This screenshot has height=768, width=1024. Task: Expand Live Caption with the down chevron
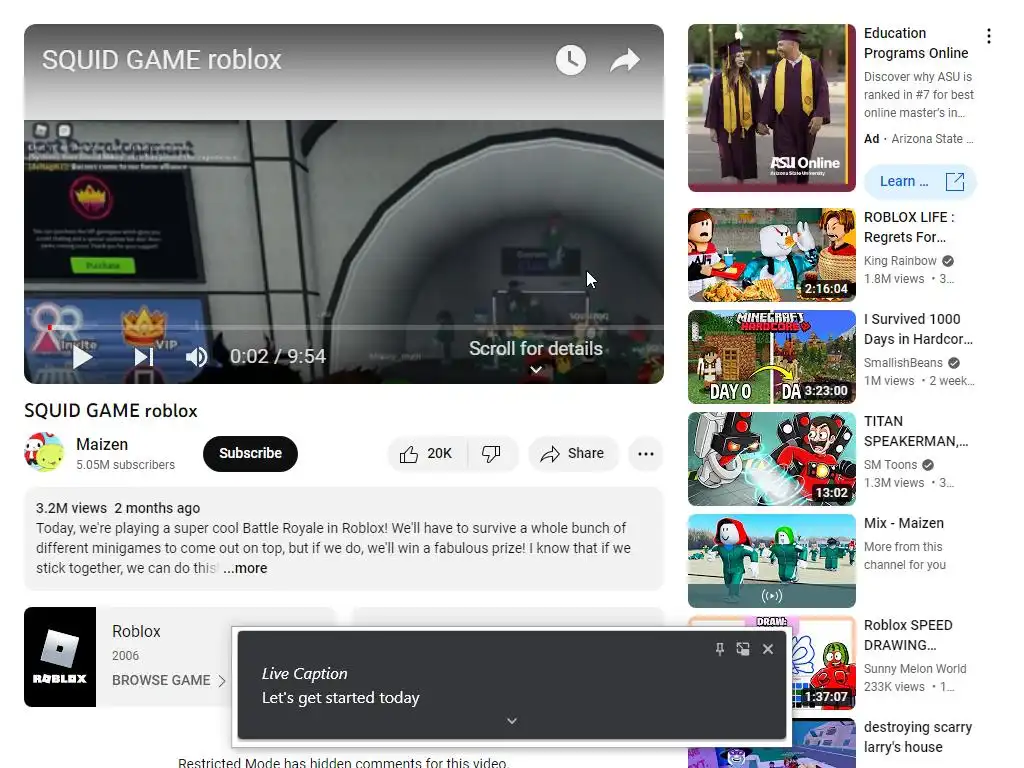(x=512, y=721)
